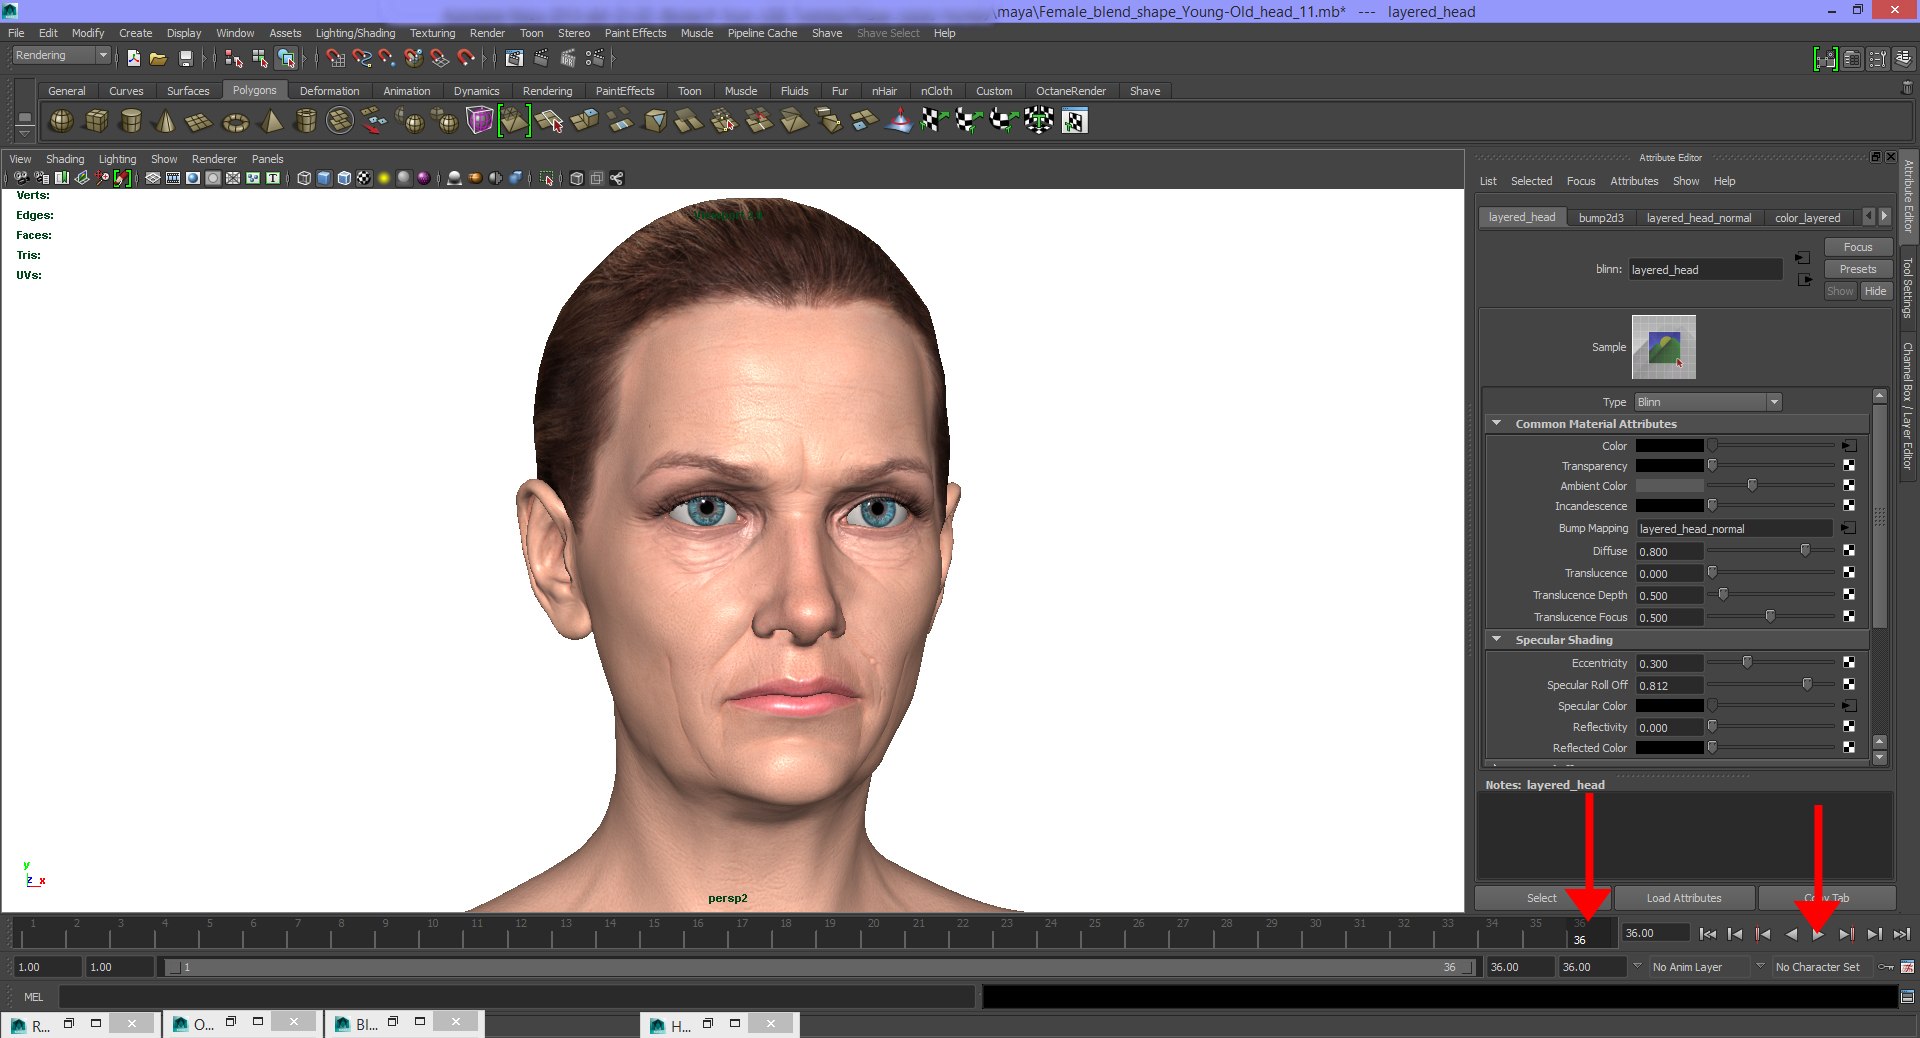Click the New Scene icon
This screenshot has height=1038, width=1920.
(133, 58)
